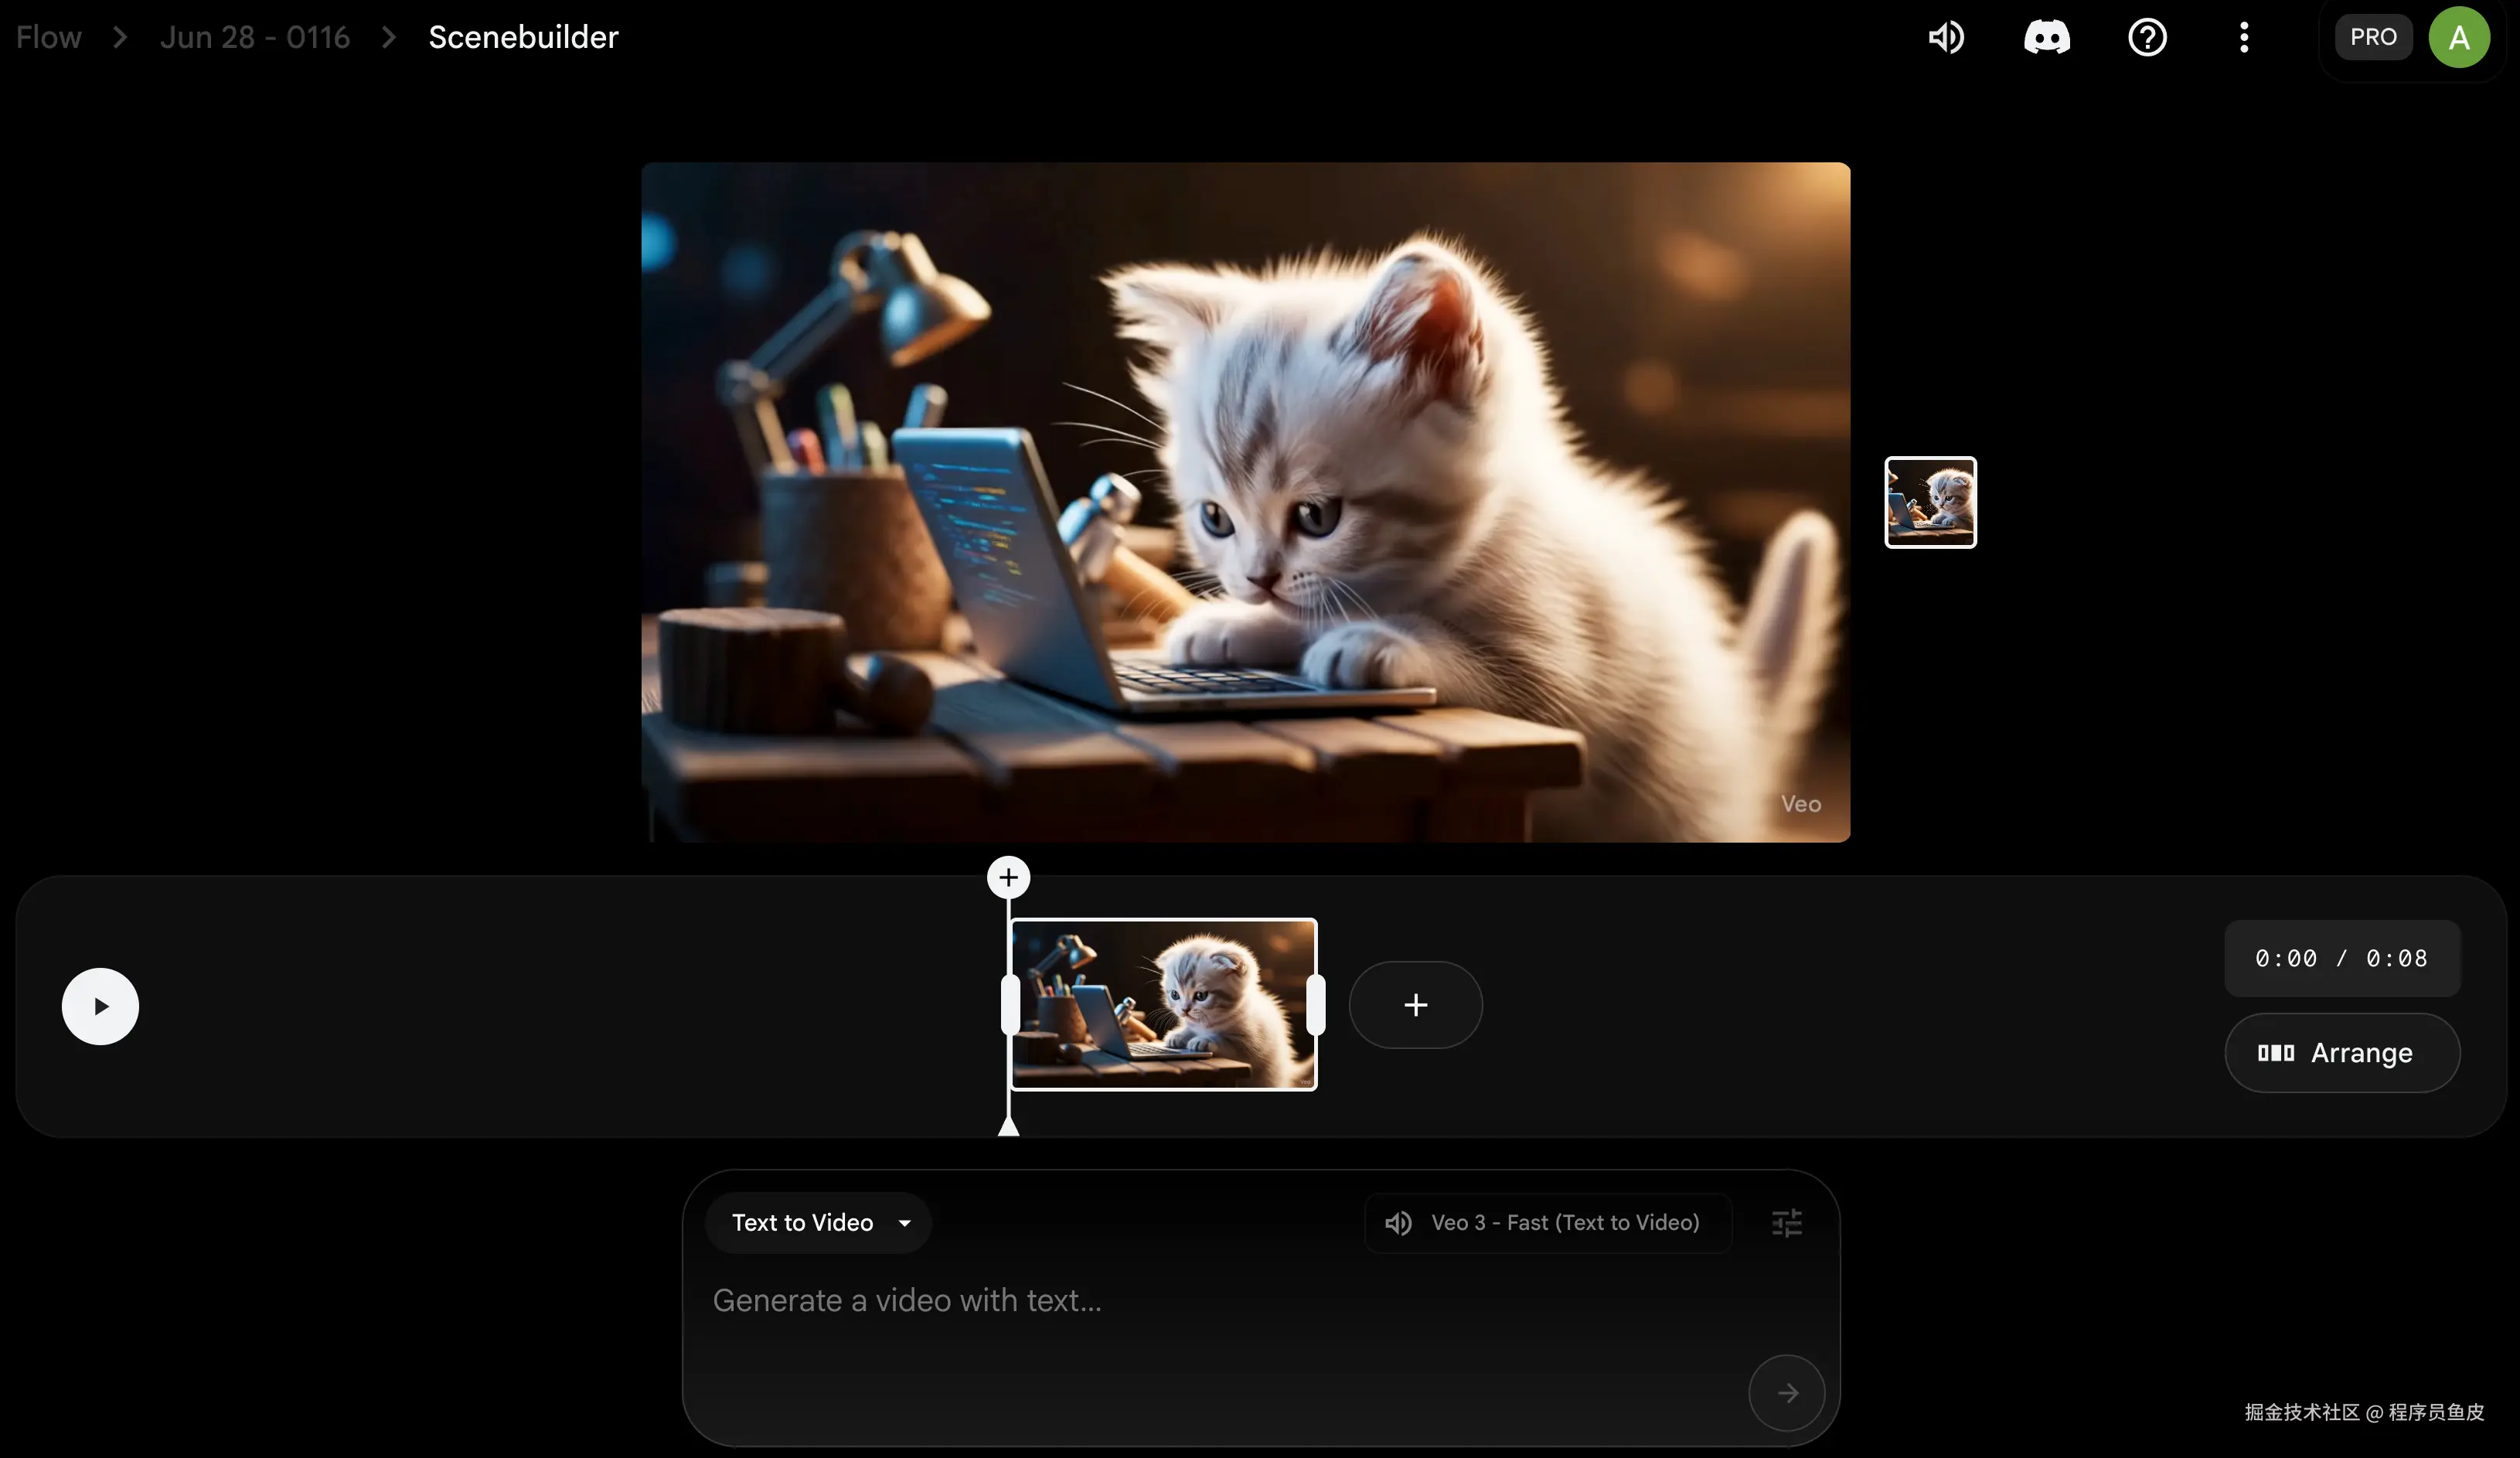Open the Veo 3 - Fast model selector
The height and width of the screenshot is (1458, 2520).
click(x=1547, y=1222)
